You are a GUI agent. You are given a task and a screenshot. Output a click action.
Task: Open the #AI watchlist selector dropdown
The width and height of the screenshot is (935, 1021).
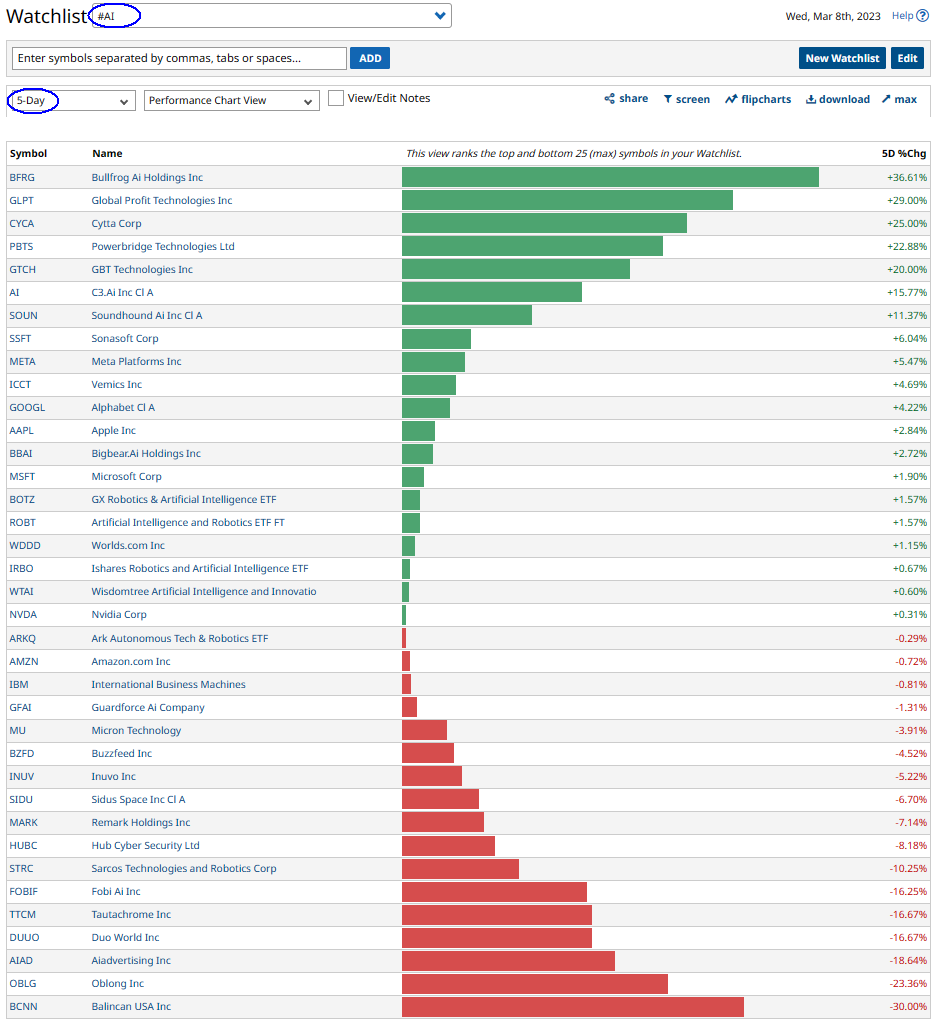272,16
